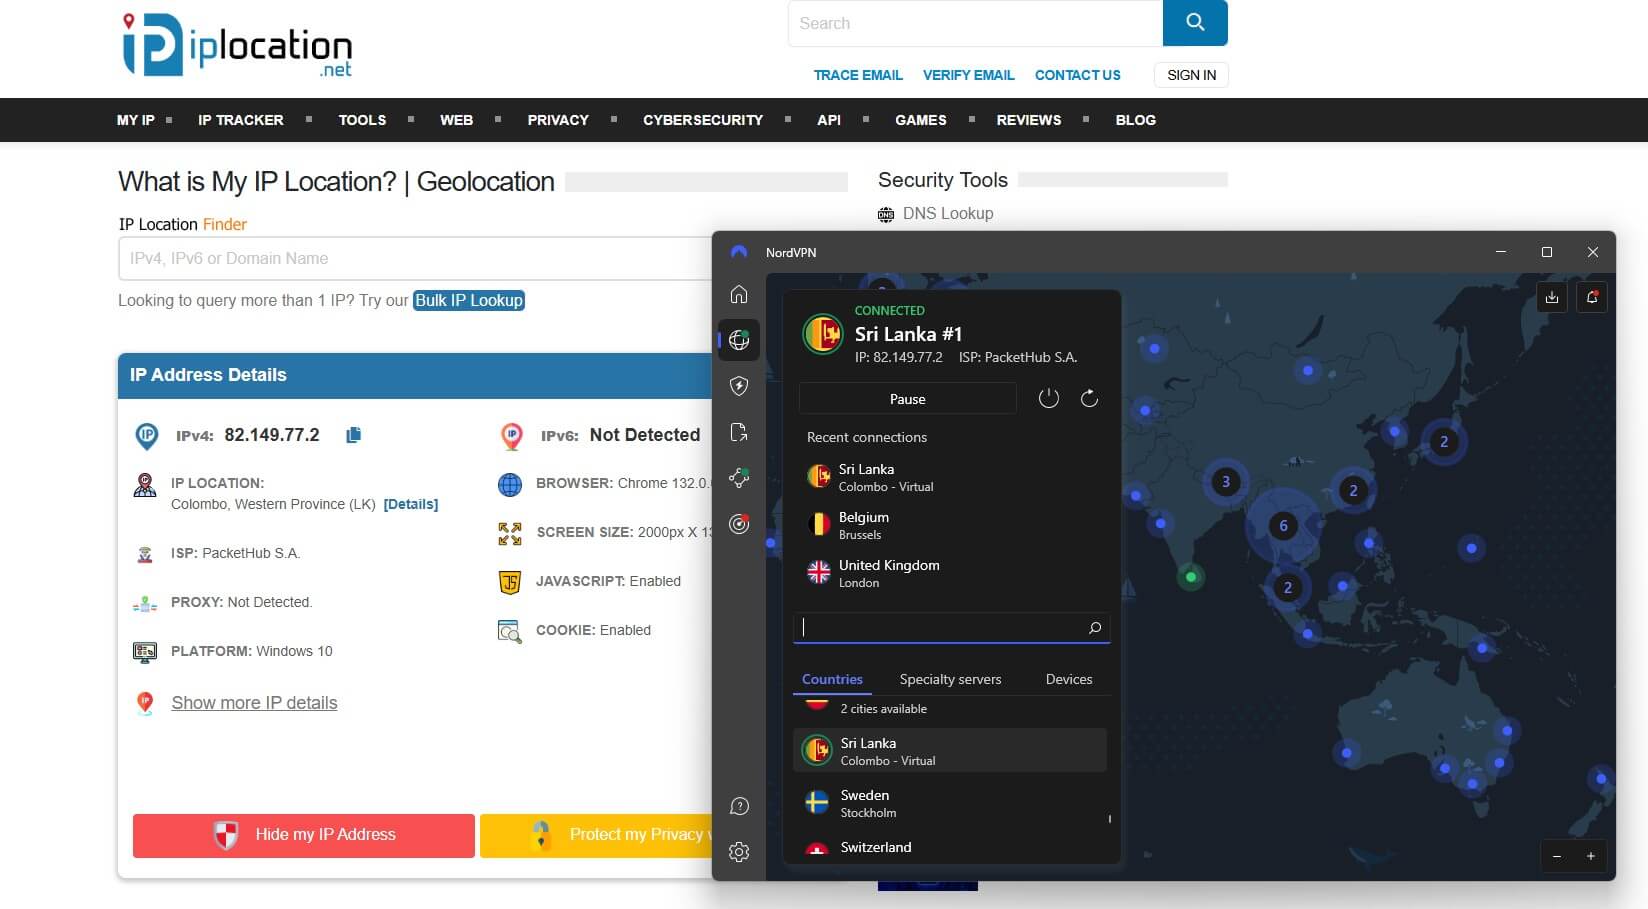Open TOOLS menu item
The image size is (1648, 909).
362,120
